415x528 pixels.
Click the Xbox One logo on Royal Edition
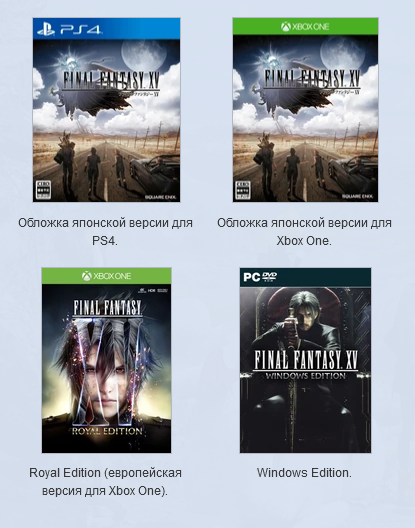click(x=106, y=276)
